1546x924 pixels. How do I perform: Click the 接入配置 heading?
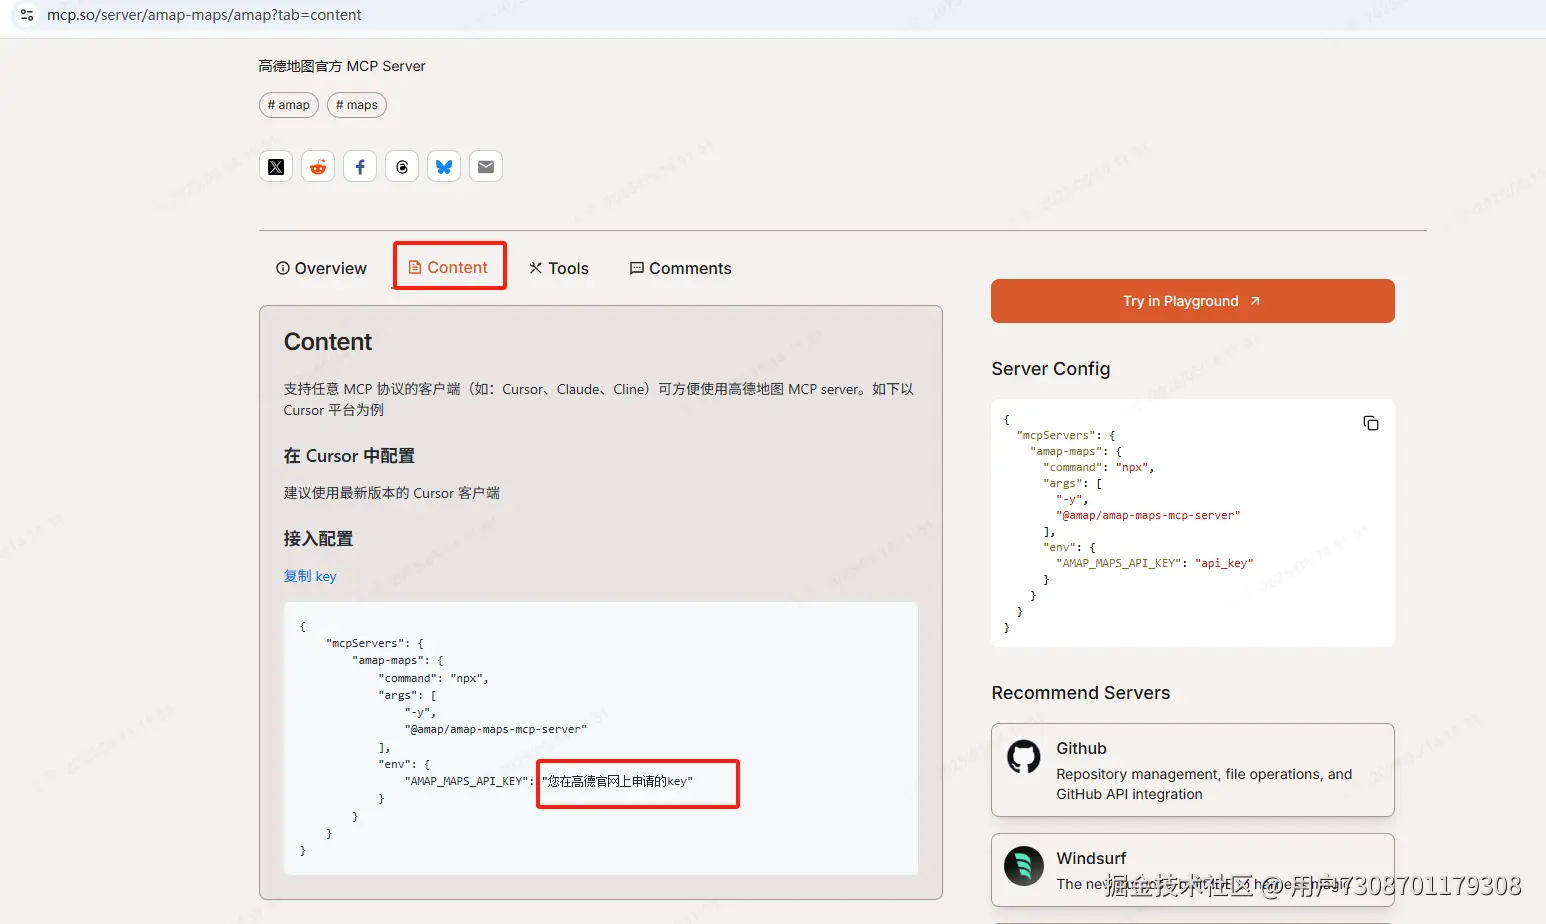click(318, 539)
